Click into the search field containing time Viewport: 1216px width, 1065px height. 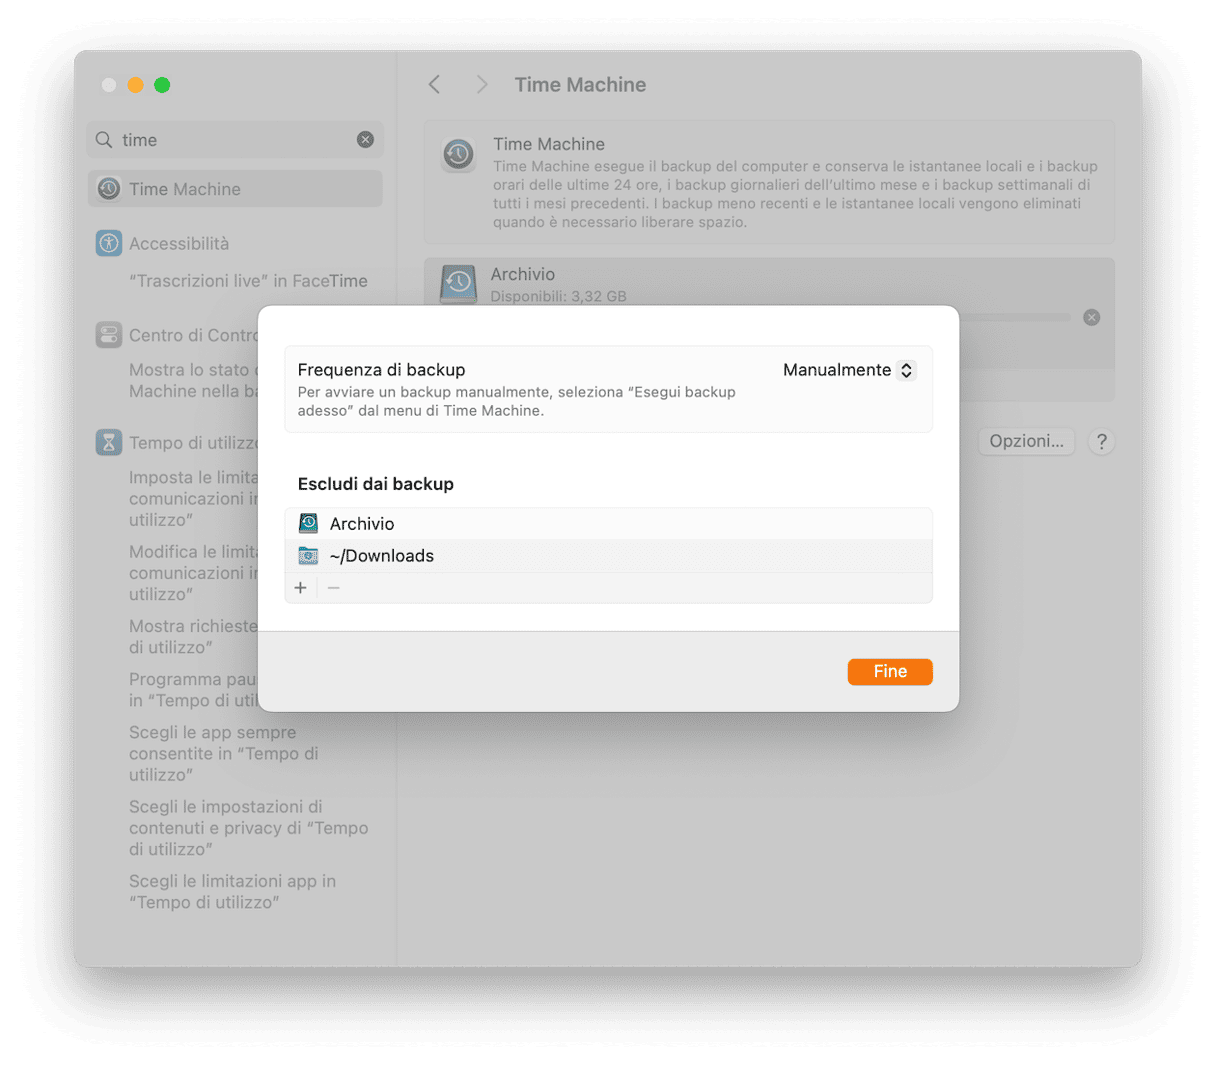(x=235, y=140)
